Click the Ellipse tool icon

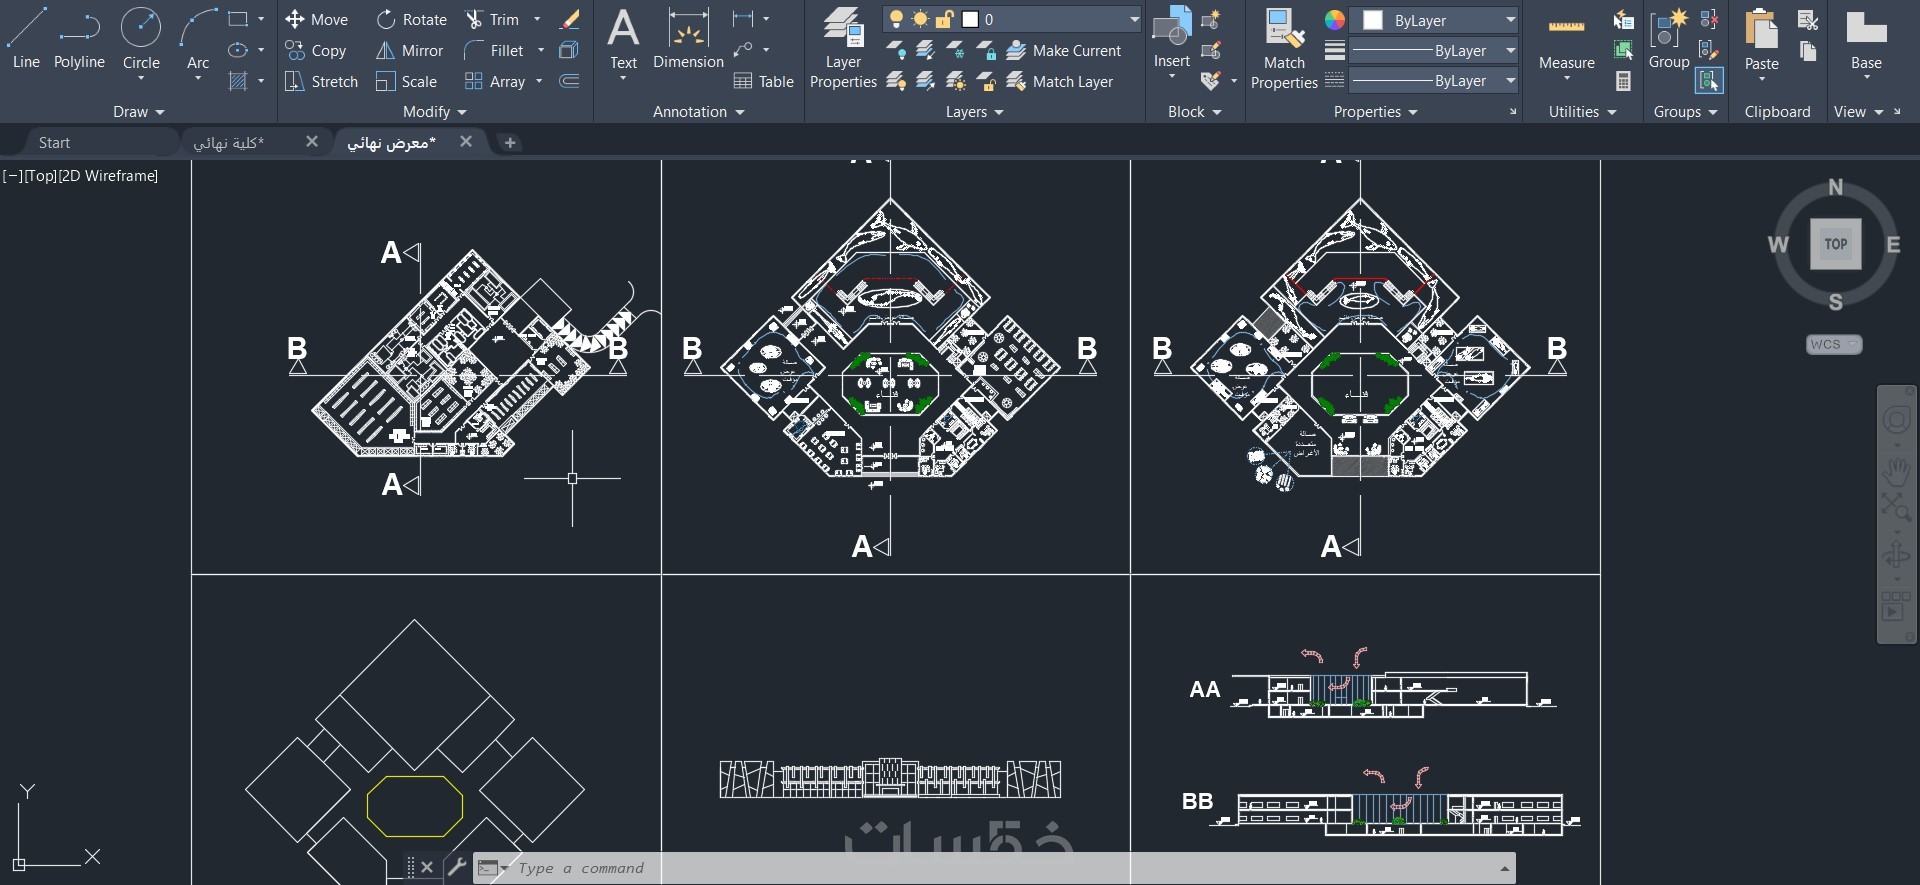pos(238,50)
